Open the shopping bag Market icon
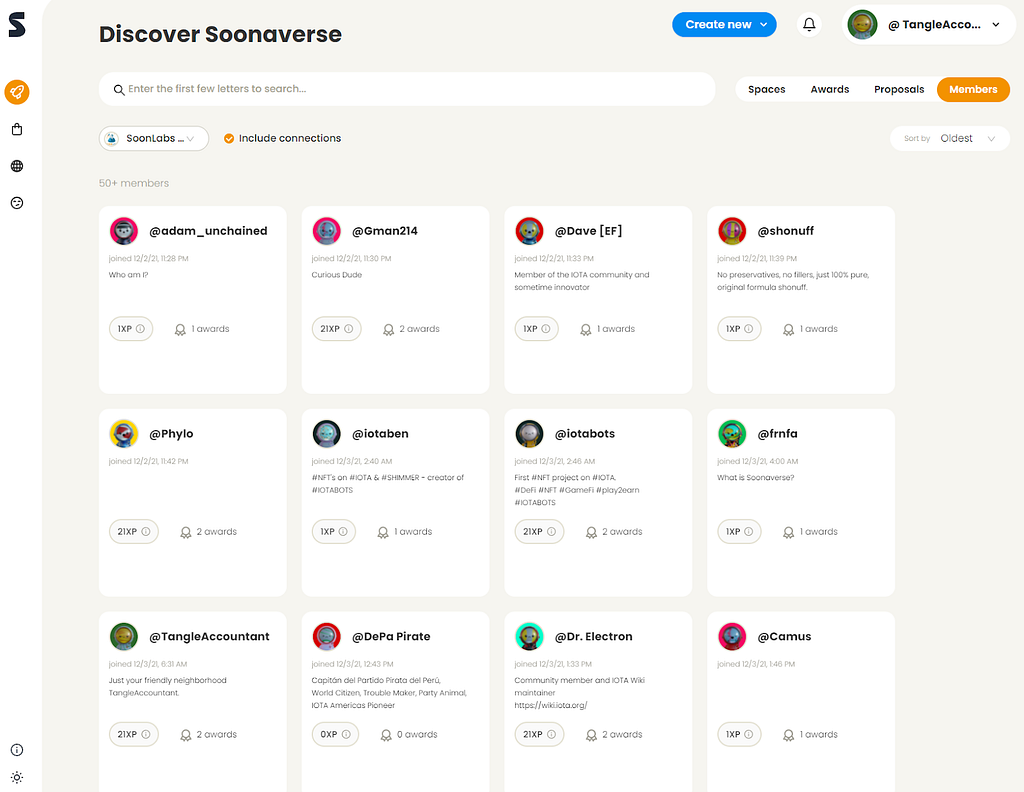Viewport: 1024px width, 792px height. (x=17, y=129)
